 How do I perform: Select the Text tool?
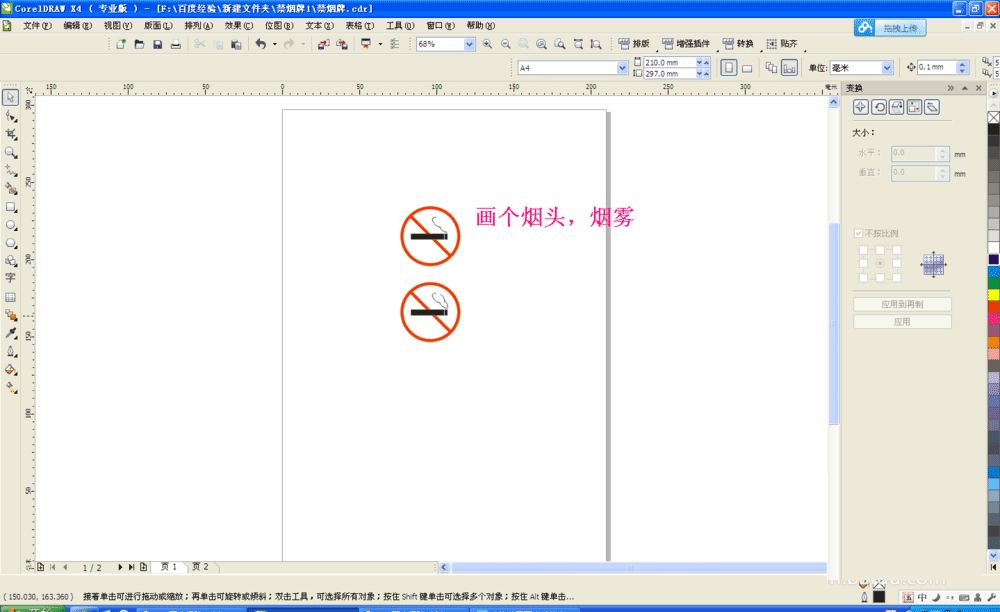(10, 276)
